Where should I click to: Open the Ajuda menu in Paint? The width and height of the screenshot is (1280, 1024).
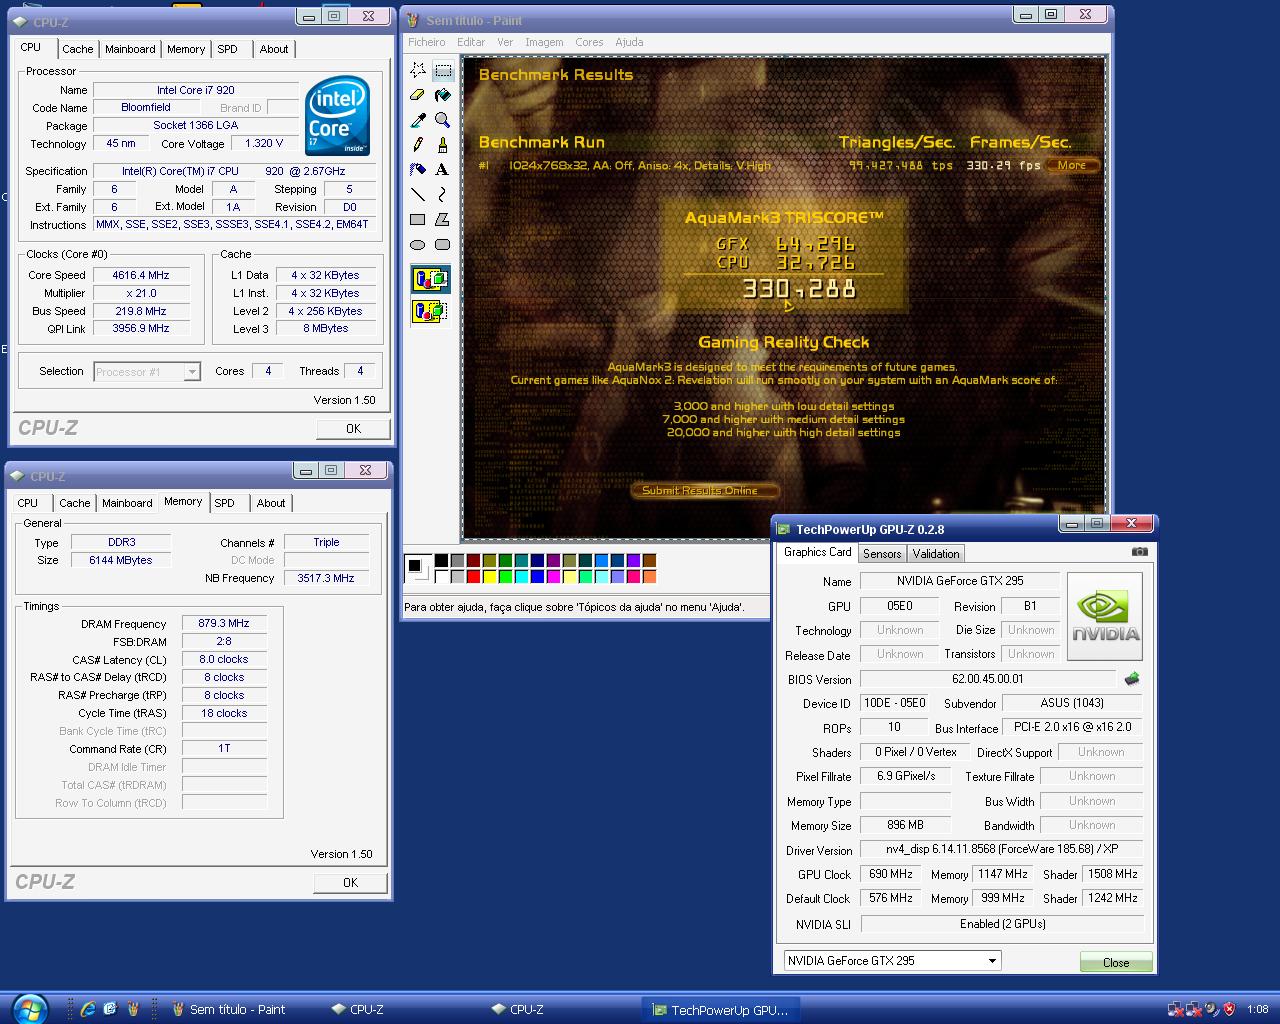(x=629, y=42)
